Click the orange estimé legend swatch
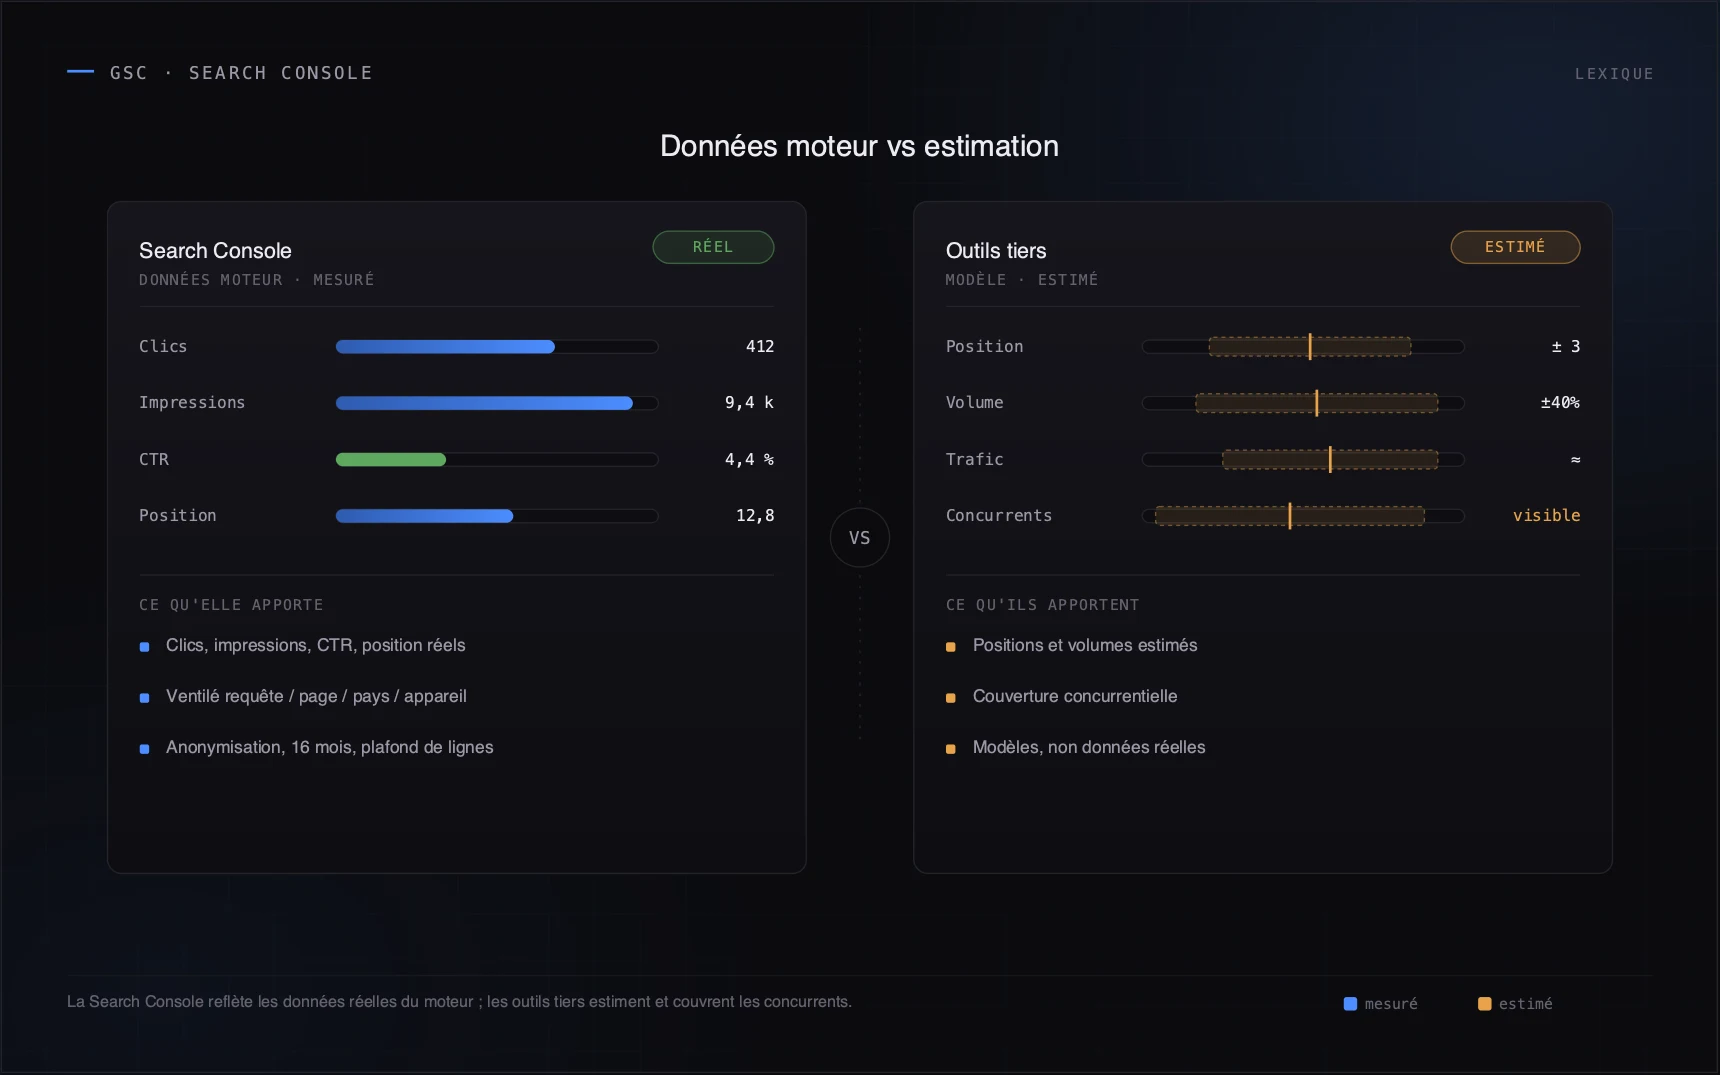Screen dimensions: 1720x1075 1484,1004
